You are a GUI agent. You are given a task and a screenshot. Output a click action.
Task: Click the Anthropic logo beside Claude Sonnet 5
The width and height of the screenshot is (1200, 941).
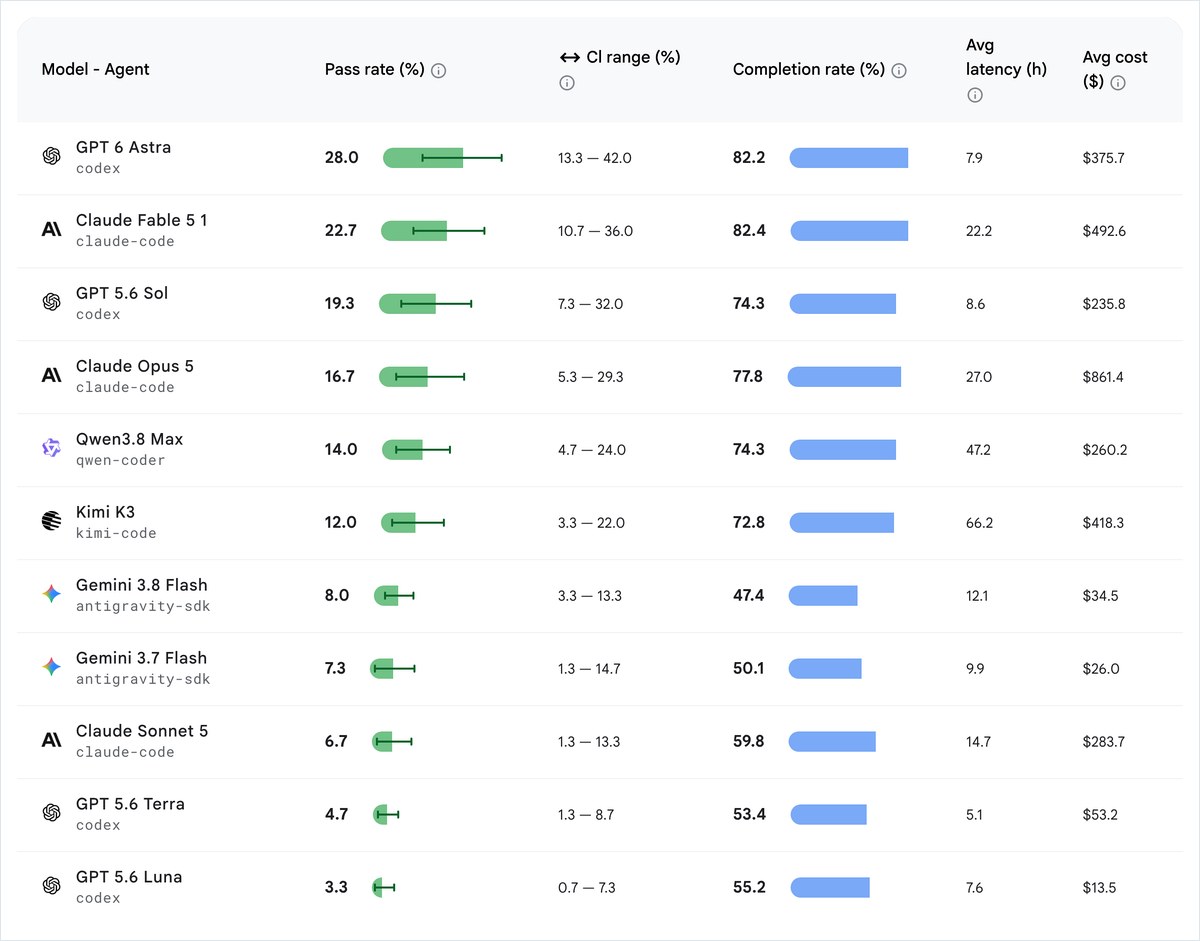tap(51, 741)
